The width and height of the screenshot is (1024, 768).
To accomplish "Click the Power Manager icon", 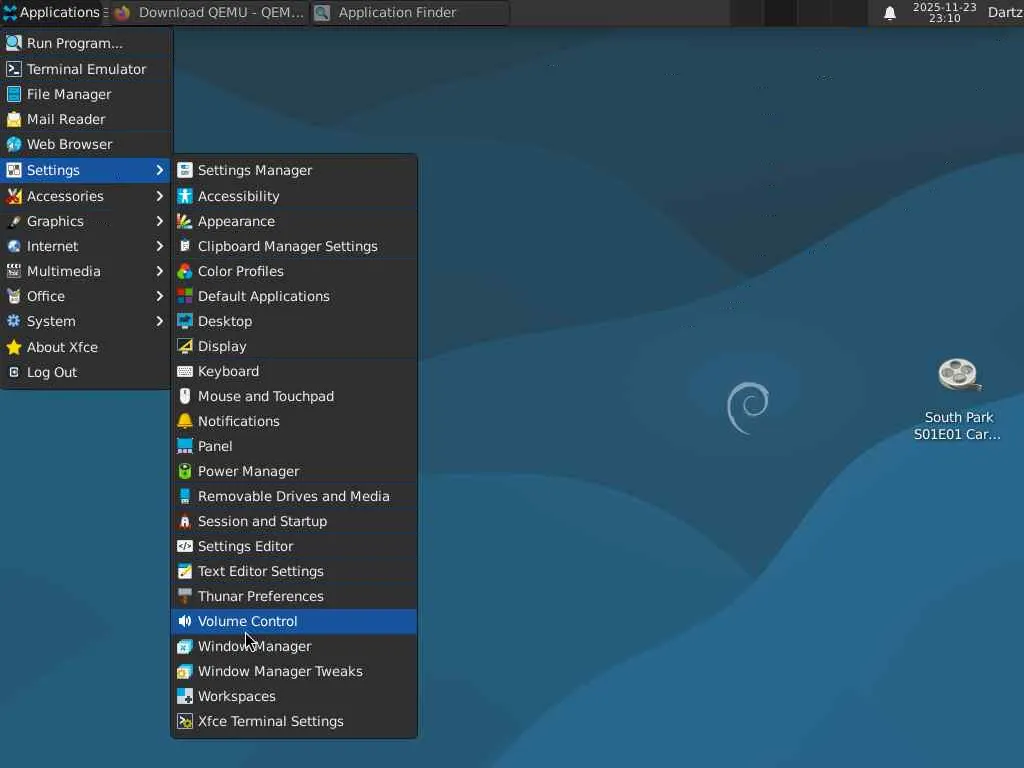I will coord(185,471).
